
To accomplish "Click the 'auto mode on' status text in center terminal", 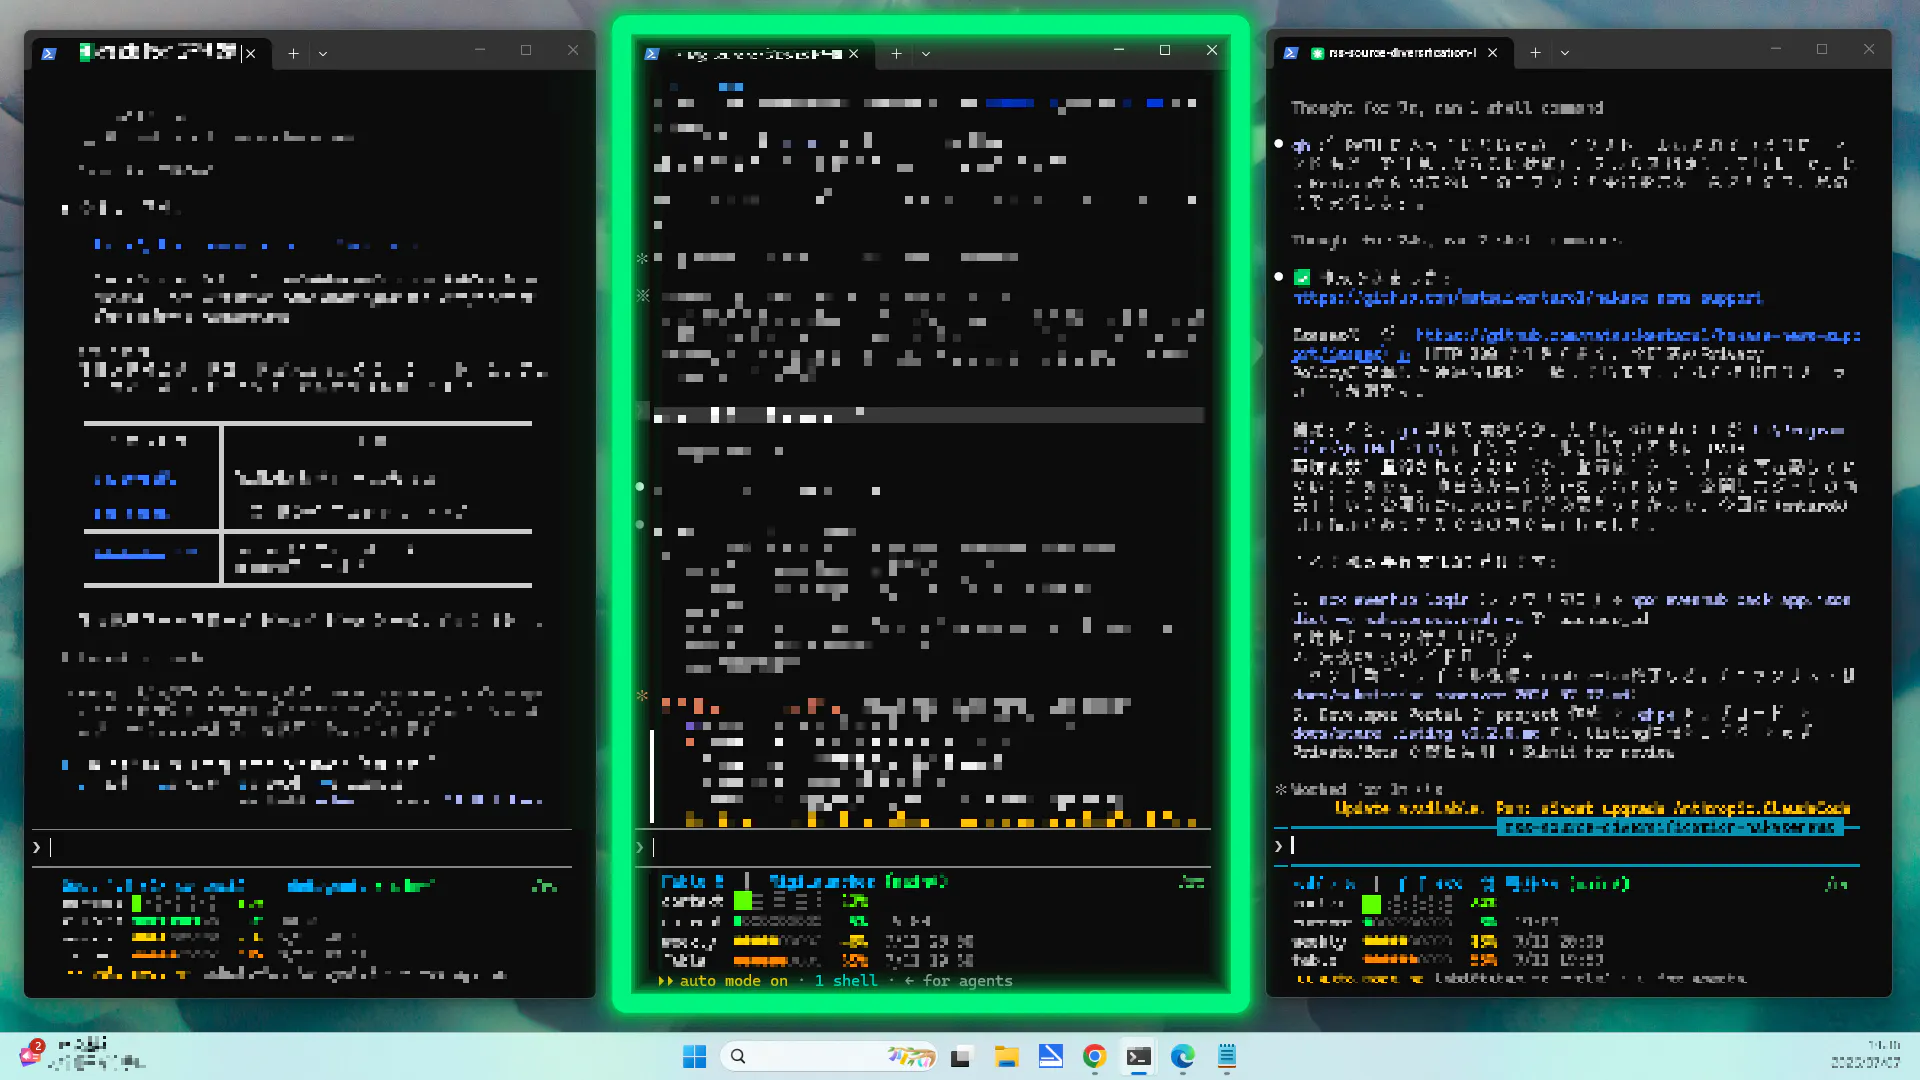I will (734, 981).
